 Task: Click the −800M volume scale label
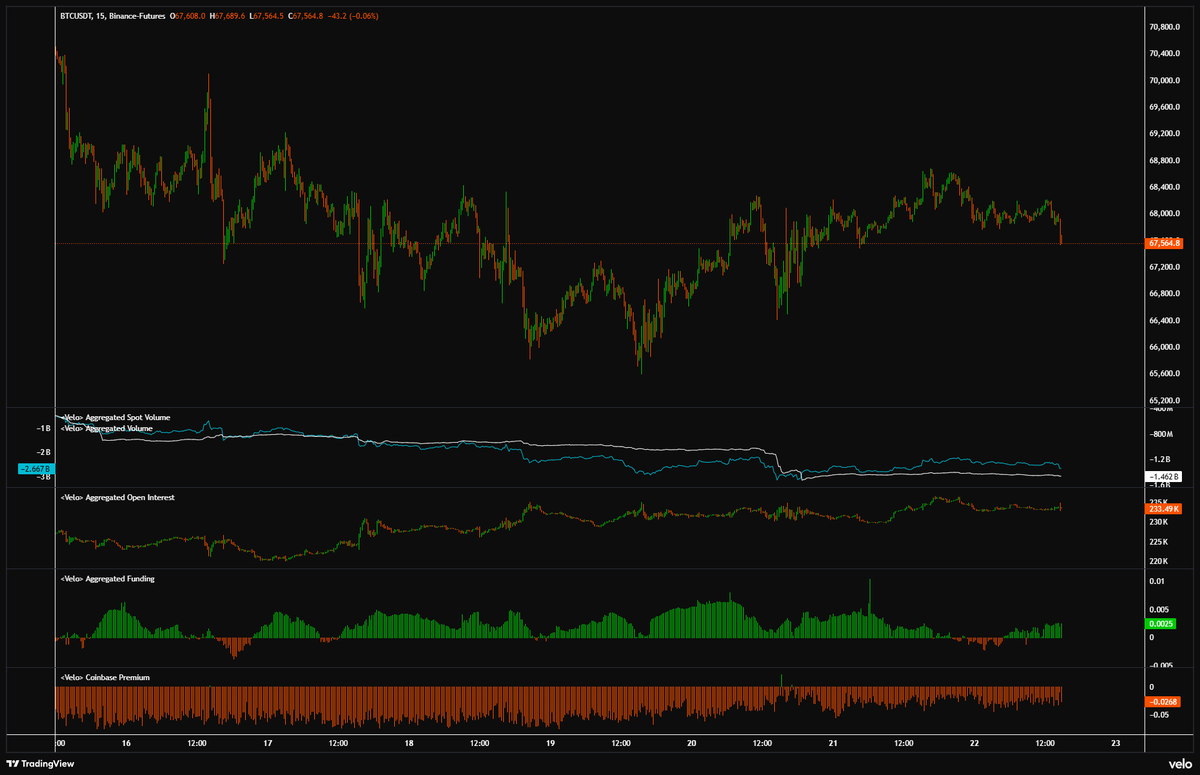click(1162, 434)
